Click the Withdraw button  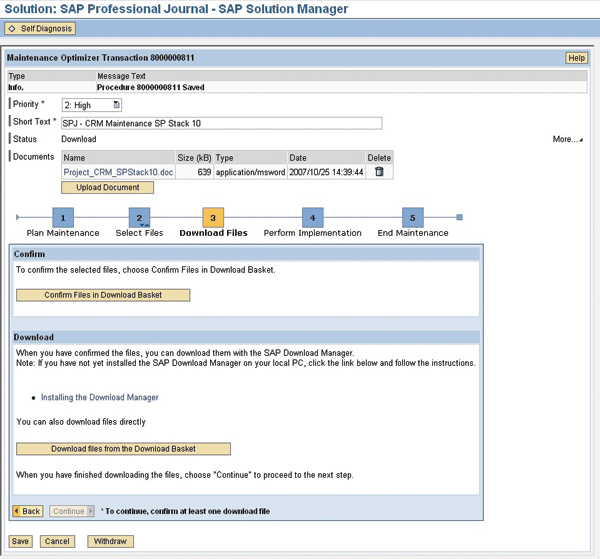[x=110, y=541]
